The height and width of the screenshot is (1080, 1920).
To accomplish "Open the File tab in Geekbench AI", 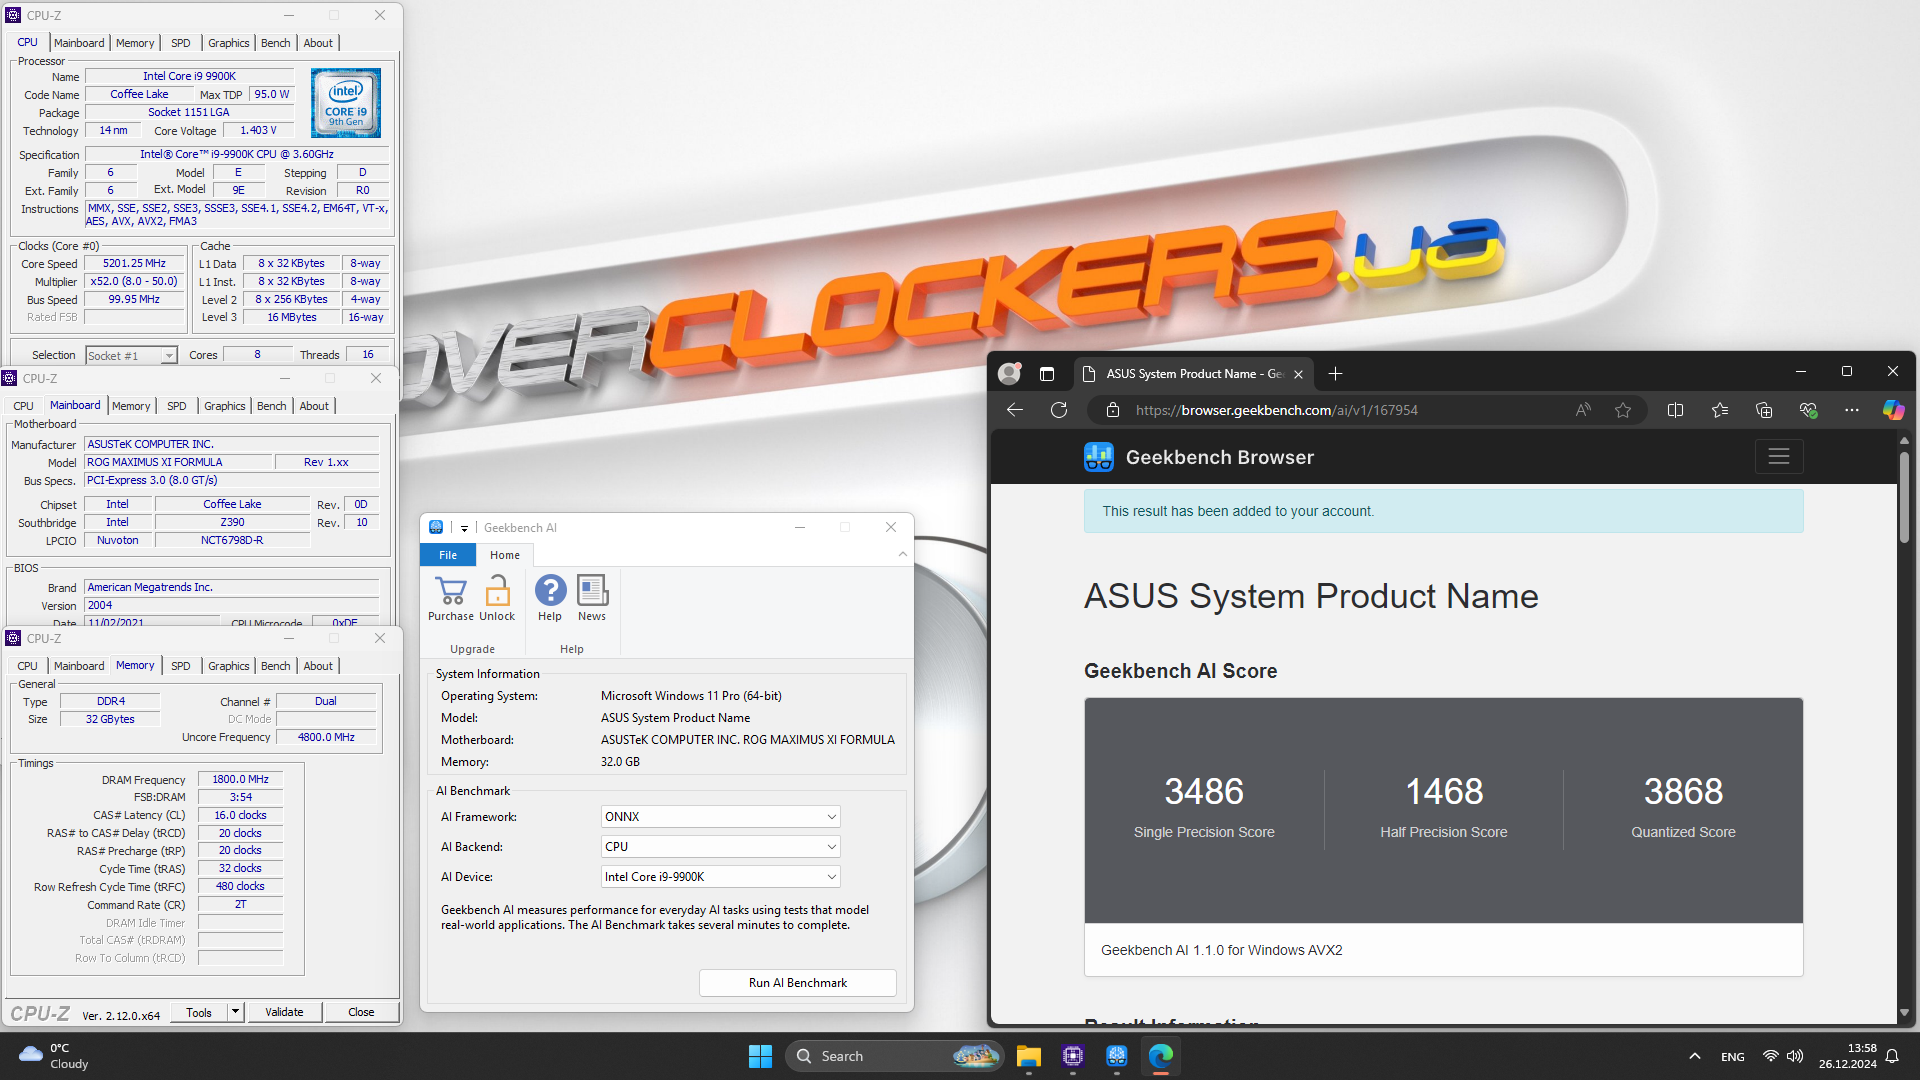I will pos(448,555).
